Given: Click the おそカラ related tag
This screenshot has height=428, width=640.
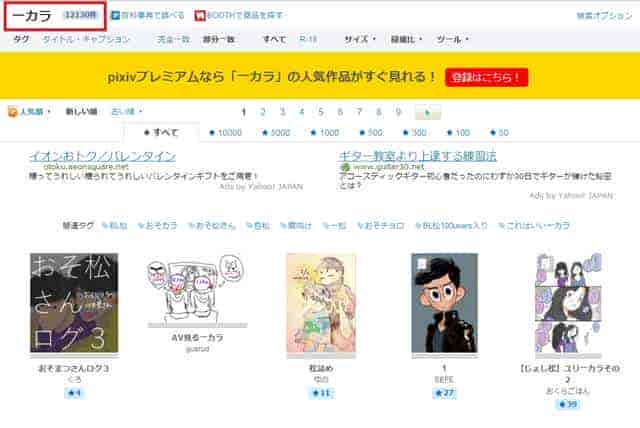Looking at the screenshot, I should coord(158,226).
